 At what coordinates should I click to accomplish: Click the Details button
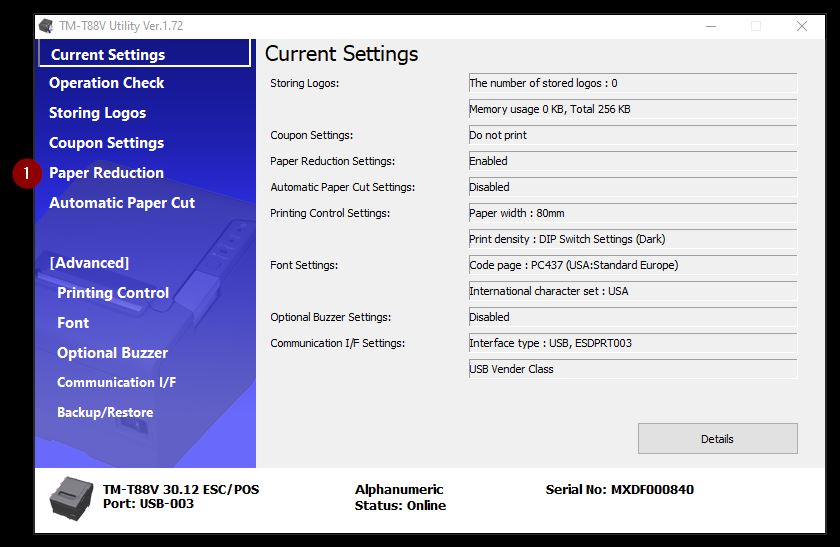pos(717,439)
